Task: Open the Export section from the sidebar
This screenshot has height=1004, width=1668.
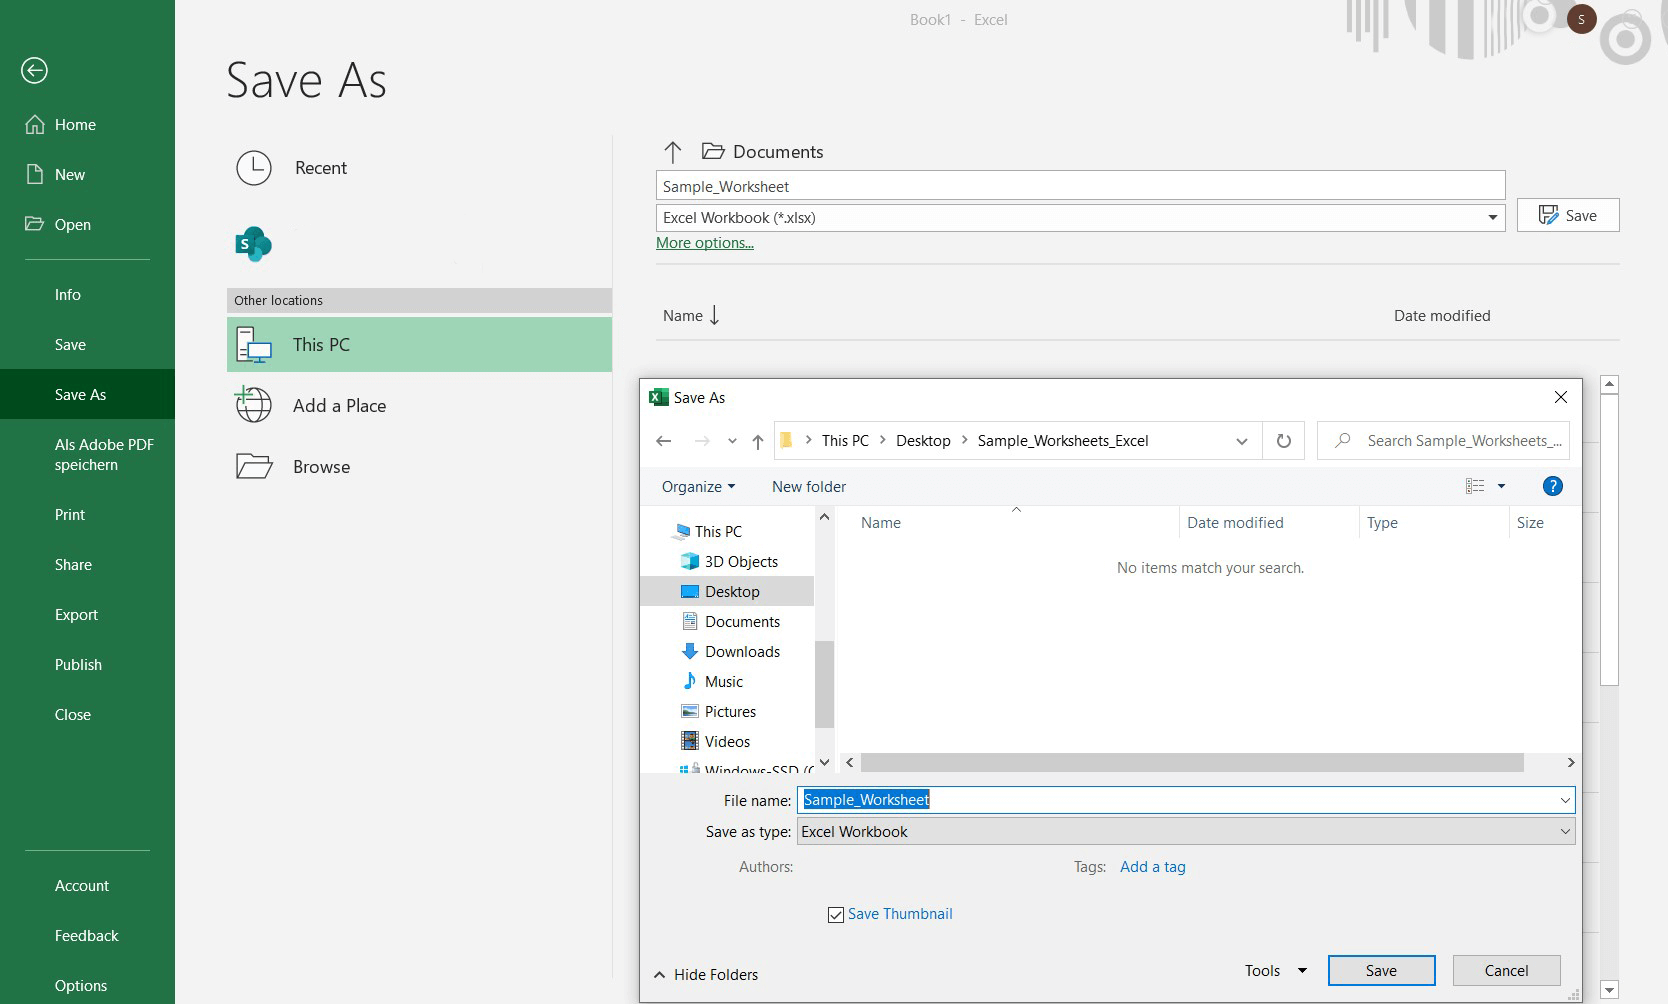Action: 77,614
